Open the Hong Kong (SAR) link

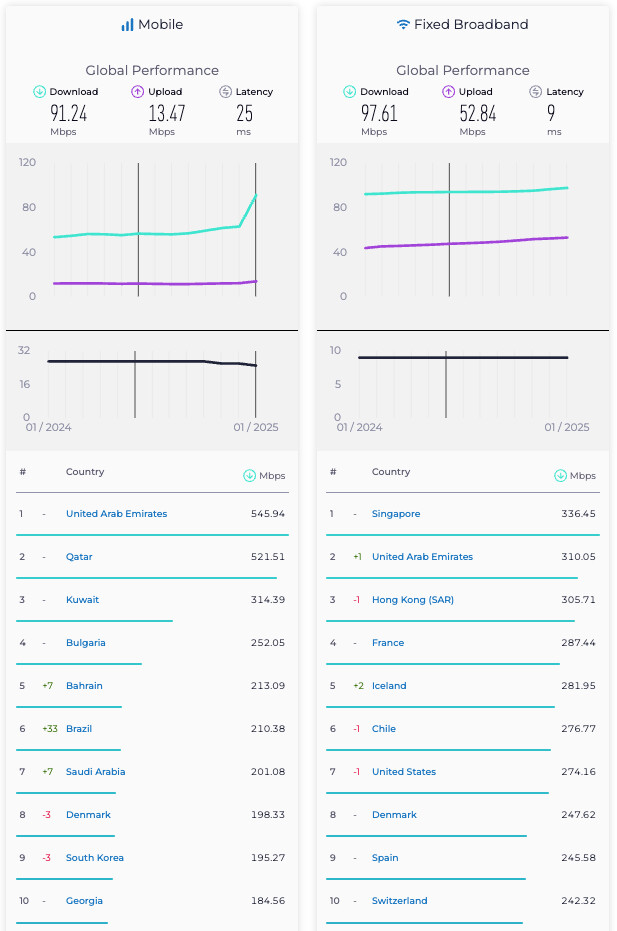click(413, 600)
